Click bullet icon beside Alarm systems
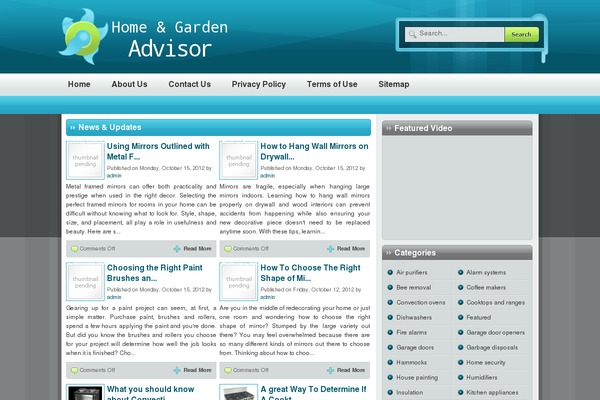This screenshot has width=600, height=400. 460,273
